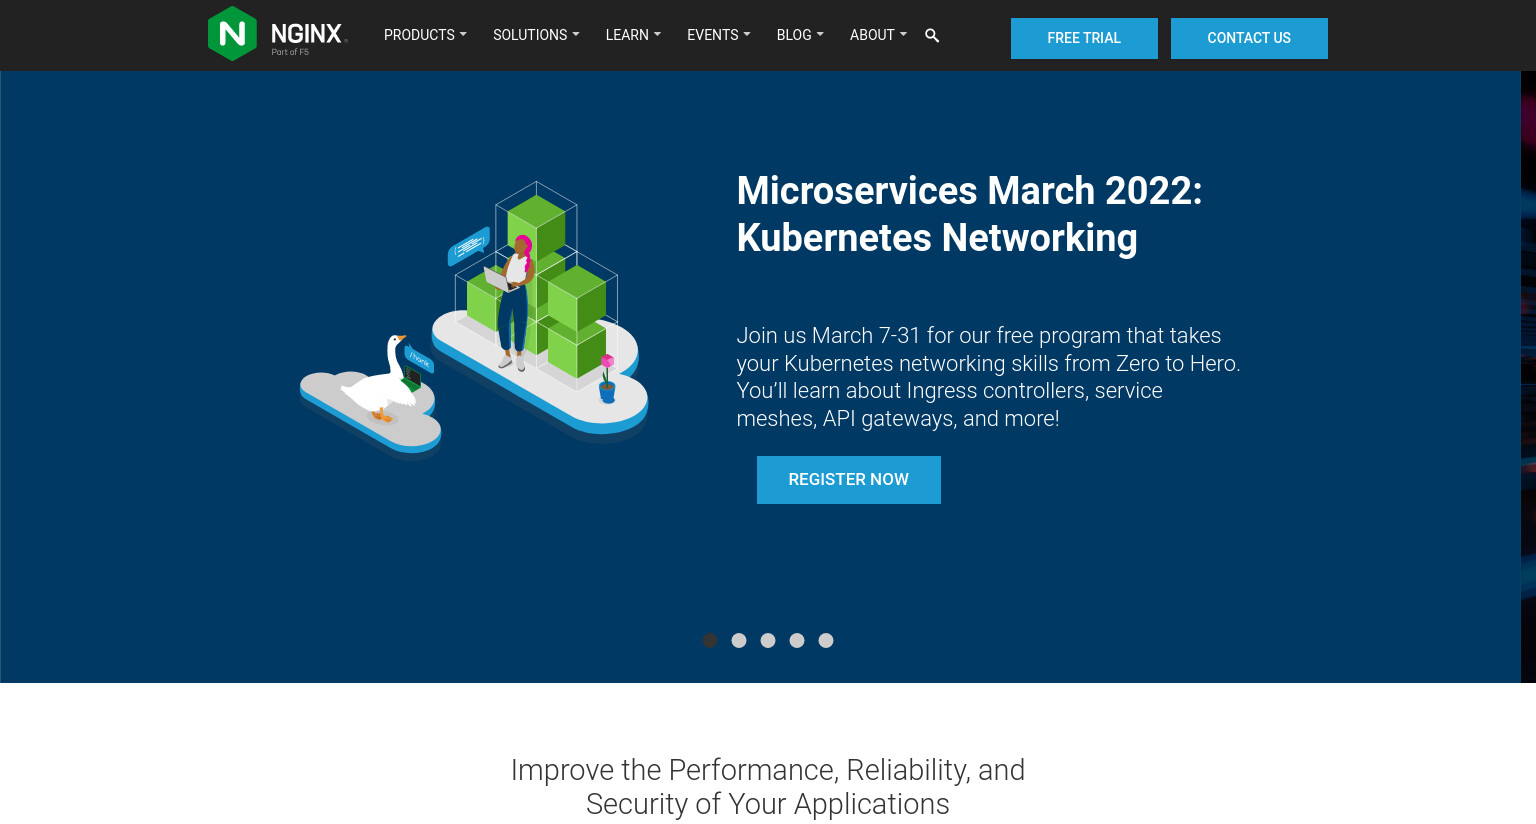Expand the SOLUTIONS menu
The width and height of the screenshot is (1536, 824).
pos(536,35)
